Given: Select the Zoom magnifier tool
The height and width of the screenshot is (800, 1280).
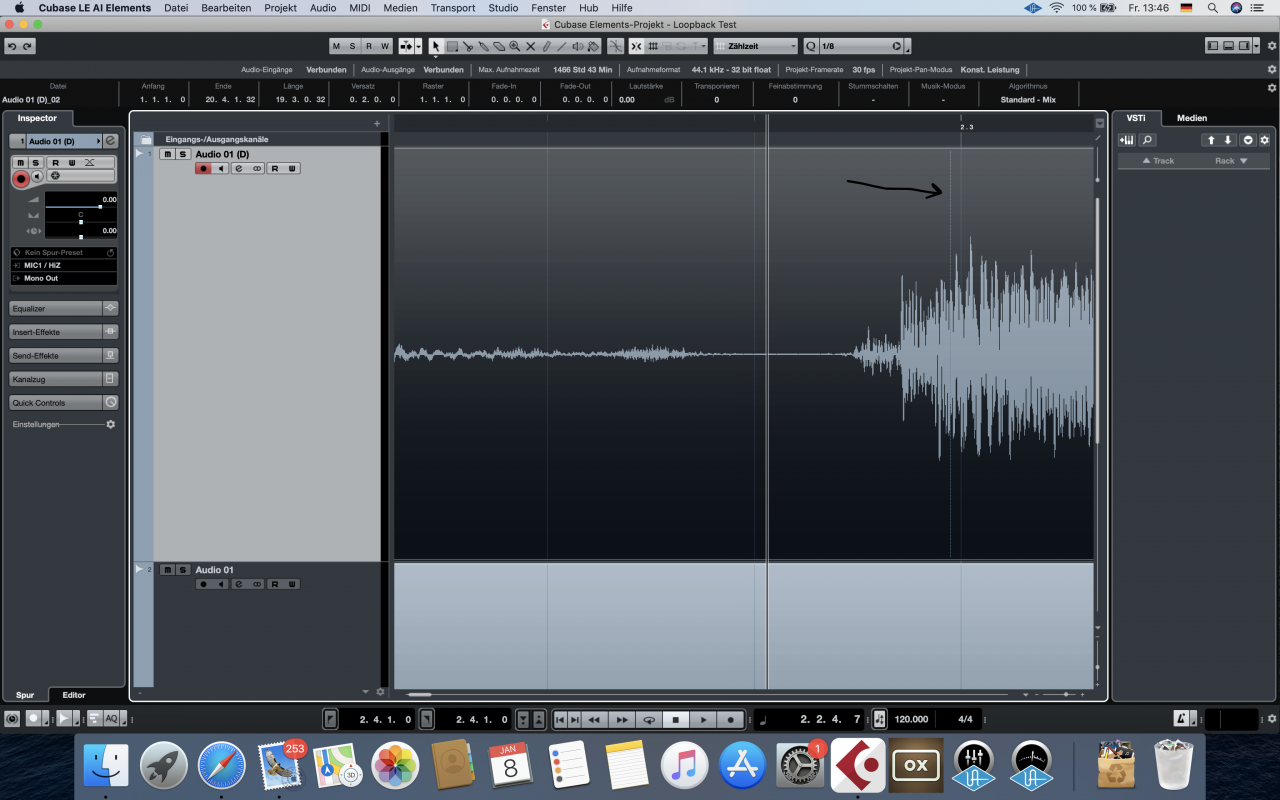Looking at the screenshot, I should [x=515, y=46].
